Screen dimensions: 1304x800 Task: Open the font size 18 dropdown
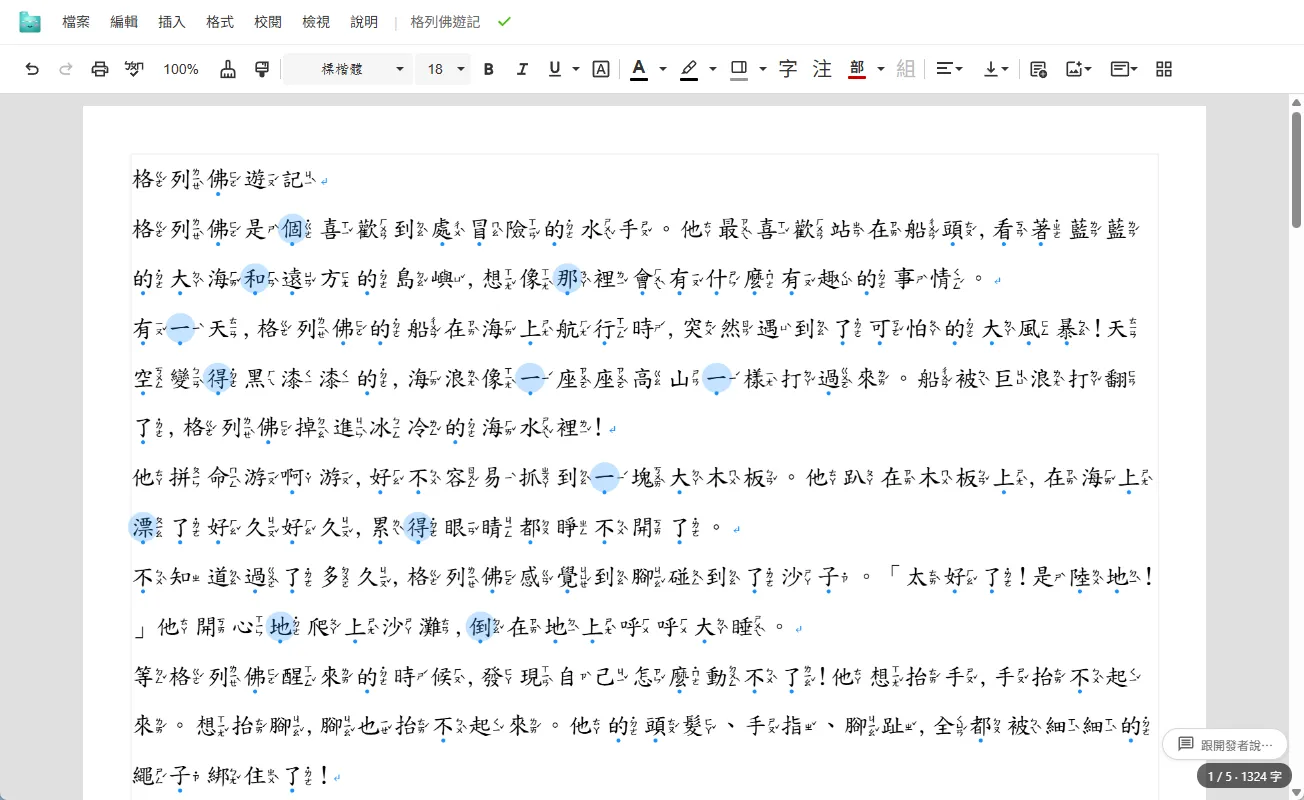pos(445,69)
